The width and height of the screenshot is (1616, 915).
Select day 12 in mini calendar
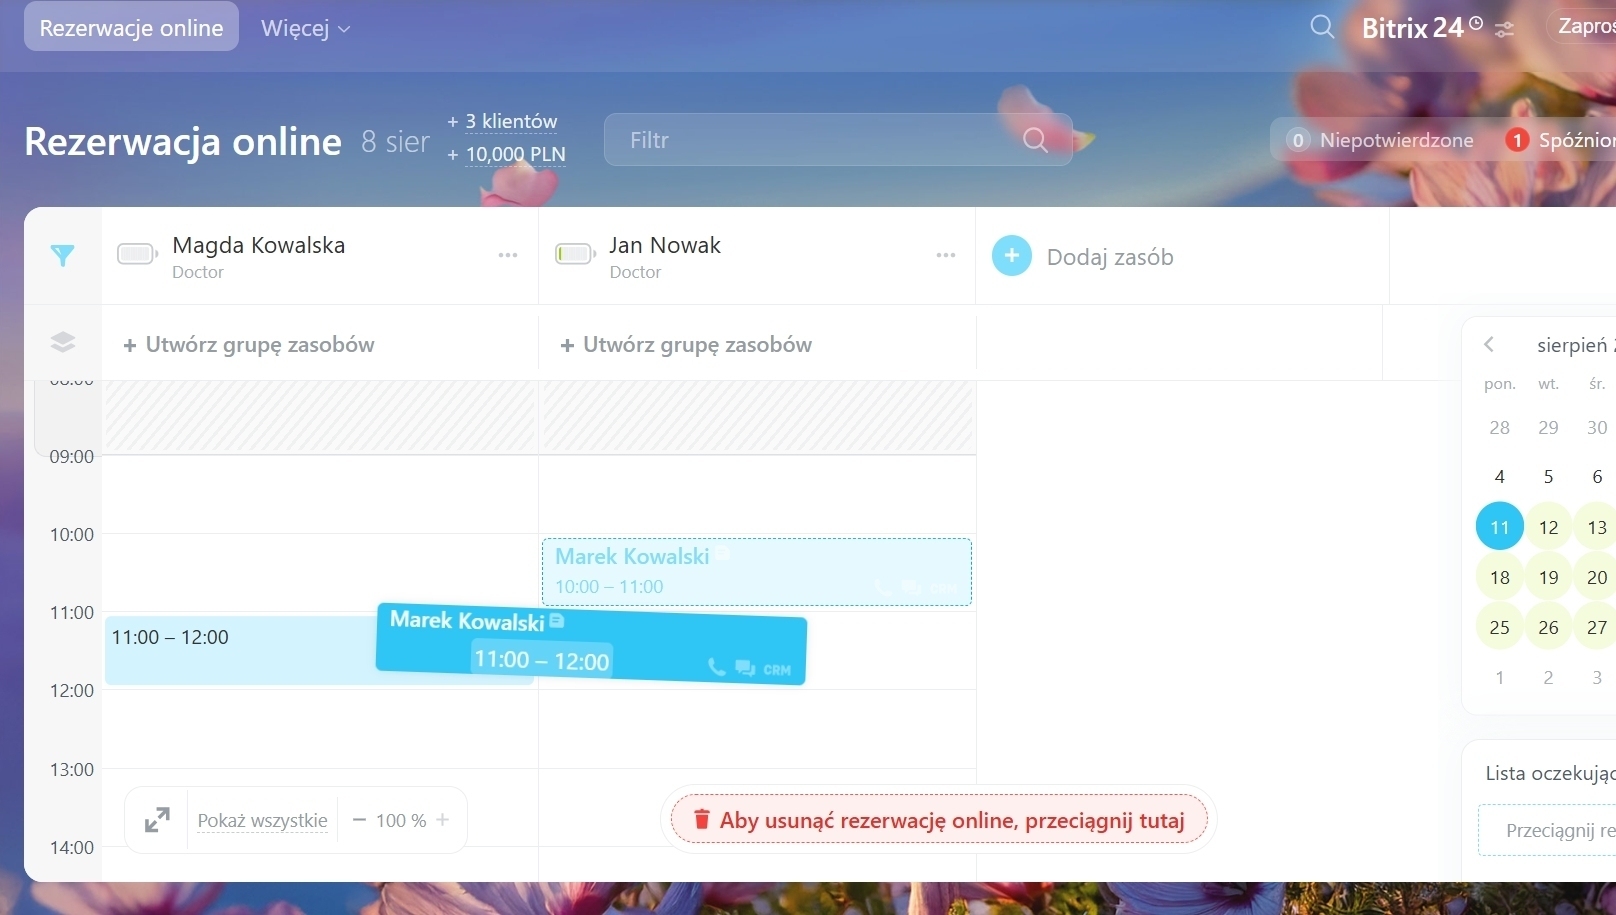point(1549,527)
